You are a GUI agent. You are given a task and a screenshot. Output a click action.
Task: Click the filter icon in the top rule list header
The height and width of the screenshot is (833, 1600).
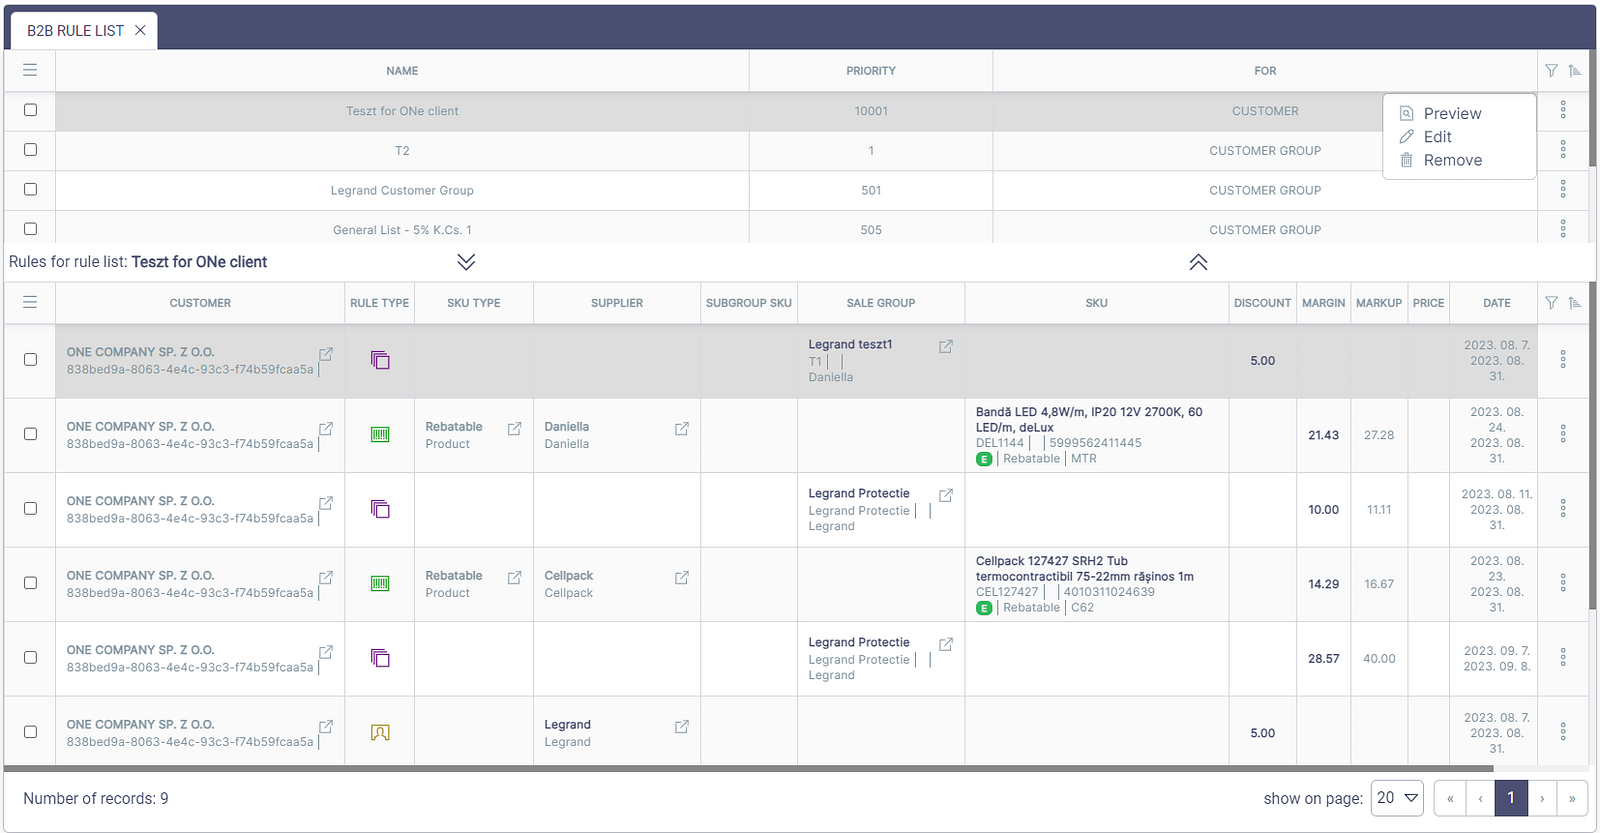coord(1551,71)
